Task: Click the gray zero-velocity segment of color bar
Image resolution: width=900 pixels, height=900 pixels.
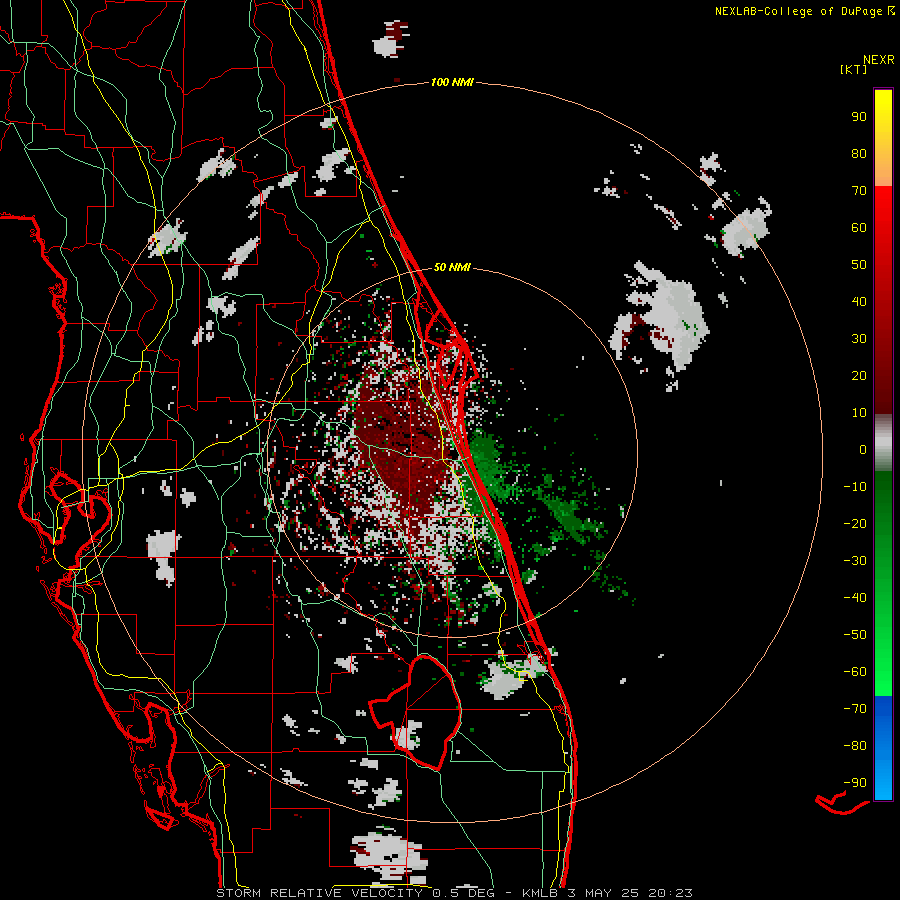Action: [x=883, y=443]
